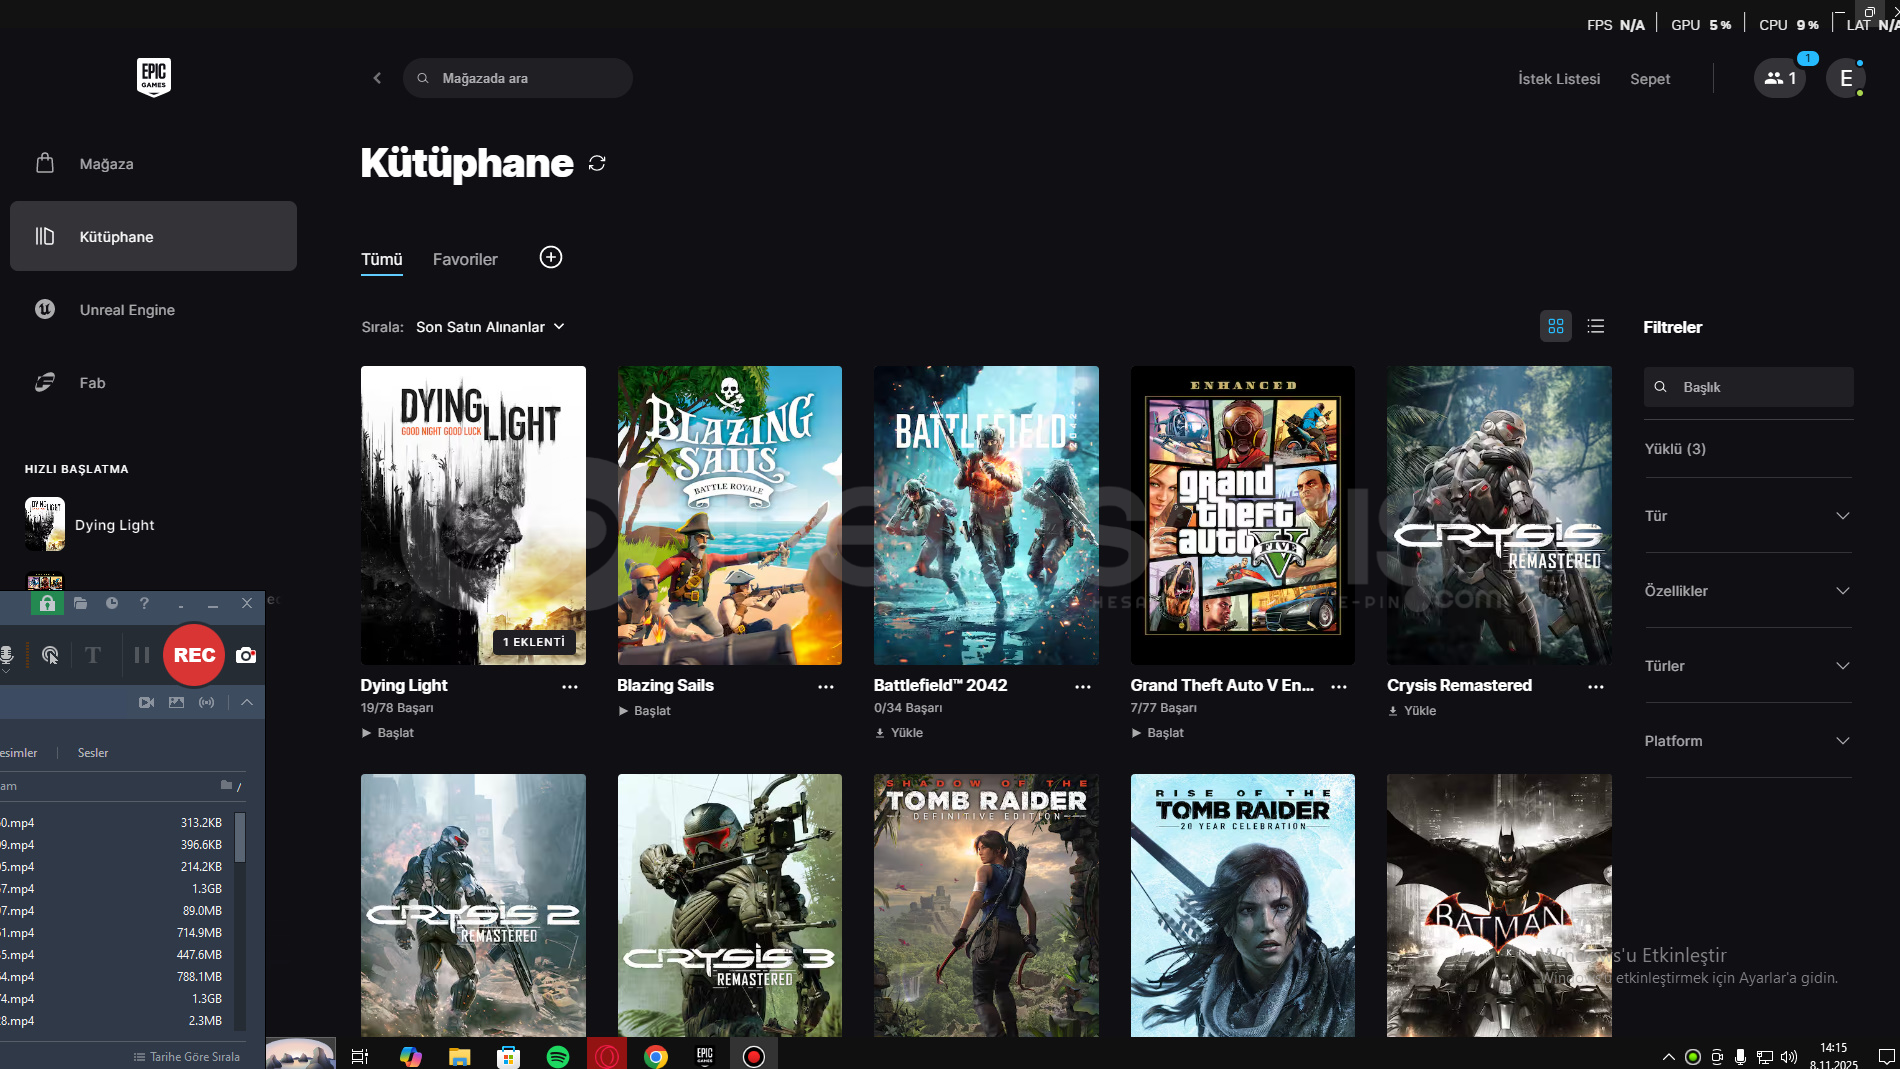Launch Blazing Sails with Başlat

644,711
